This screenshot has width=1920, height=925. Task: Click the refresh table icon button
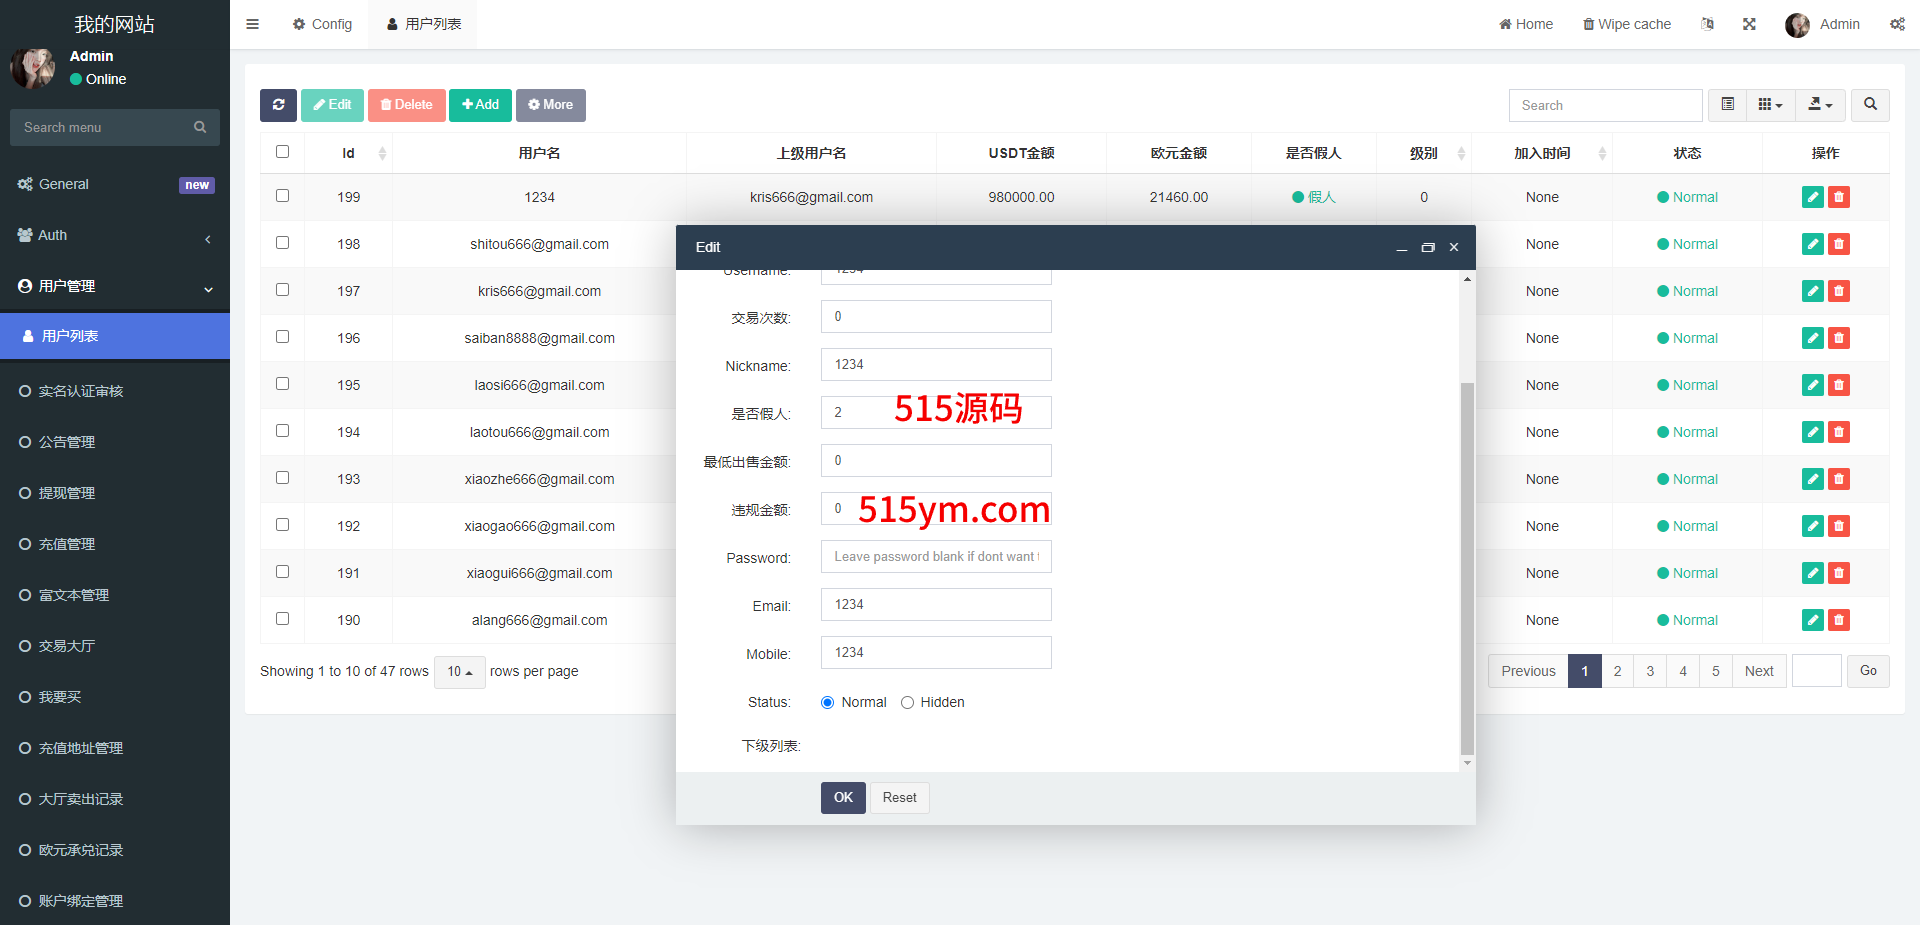[x=278, y=105]
